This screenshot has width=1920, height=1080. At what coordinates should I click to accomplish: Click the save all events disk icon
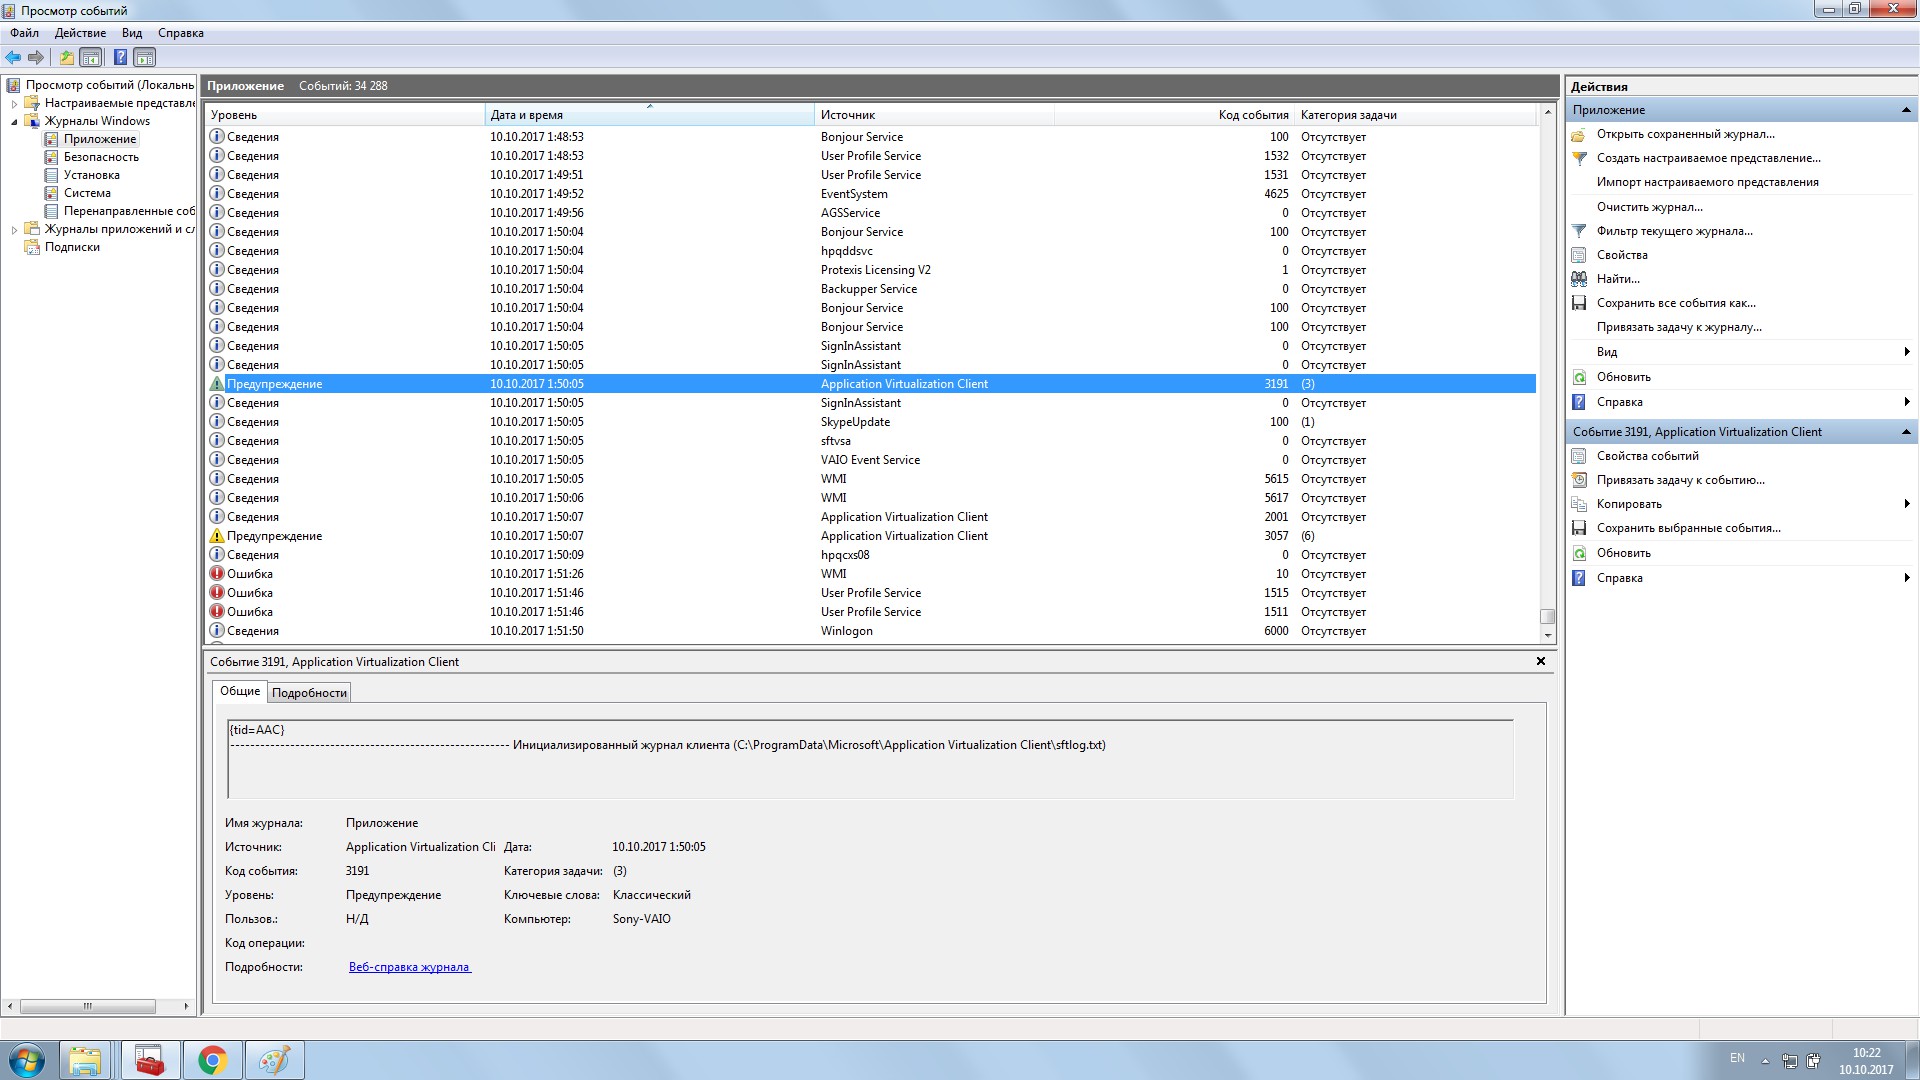tap(1579, 303)
